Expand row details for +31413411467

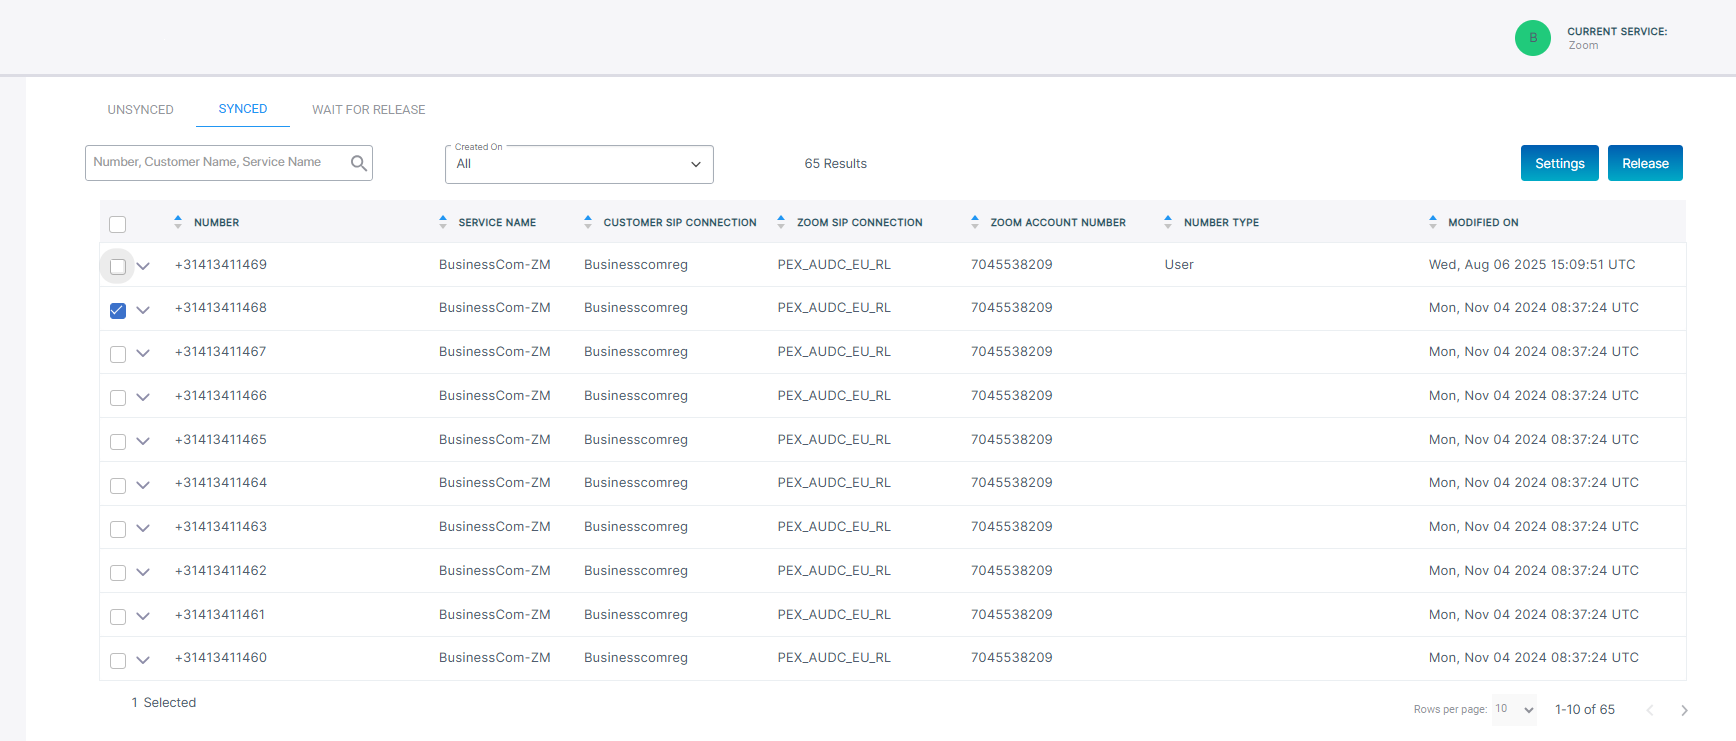143,353
